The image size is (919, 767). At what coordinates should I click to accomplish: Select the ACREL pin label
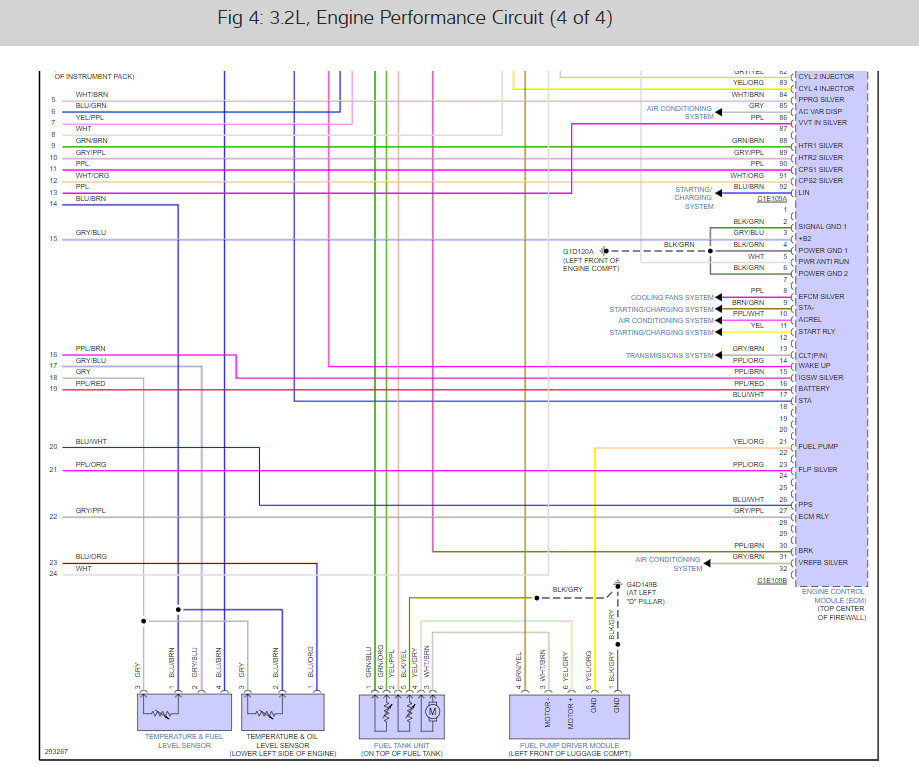[810, 319]
